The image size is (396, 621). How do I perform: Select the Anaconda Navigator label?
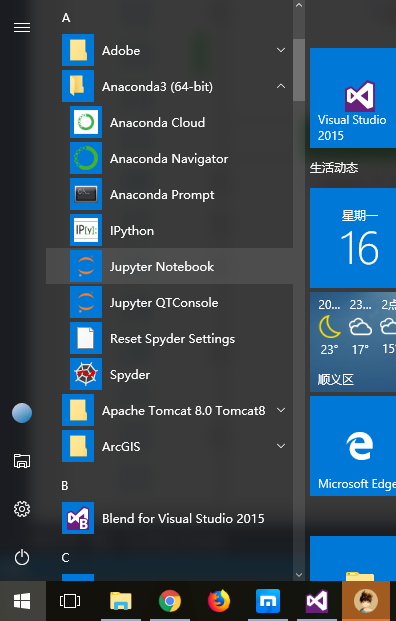[169, 159]
